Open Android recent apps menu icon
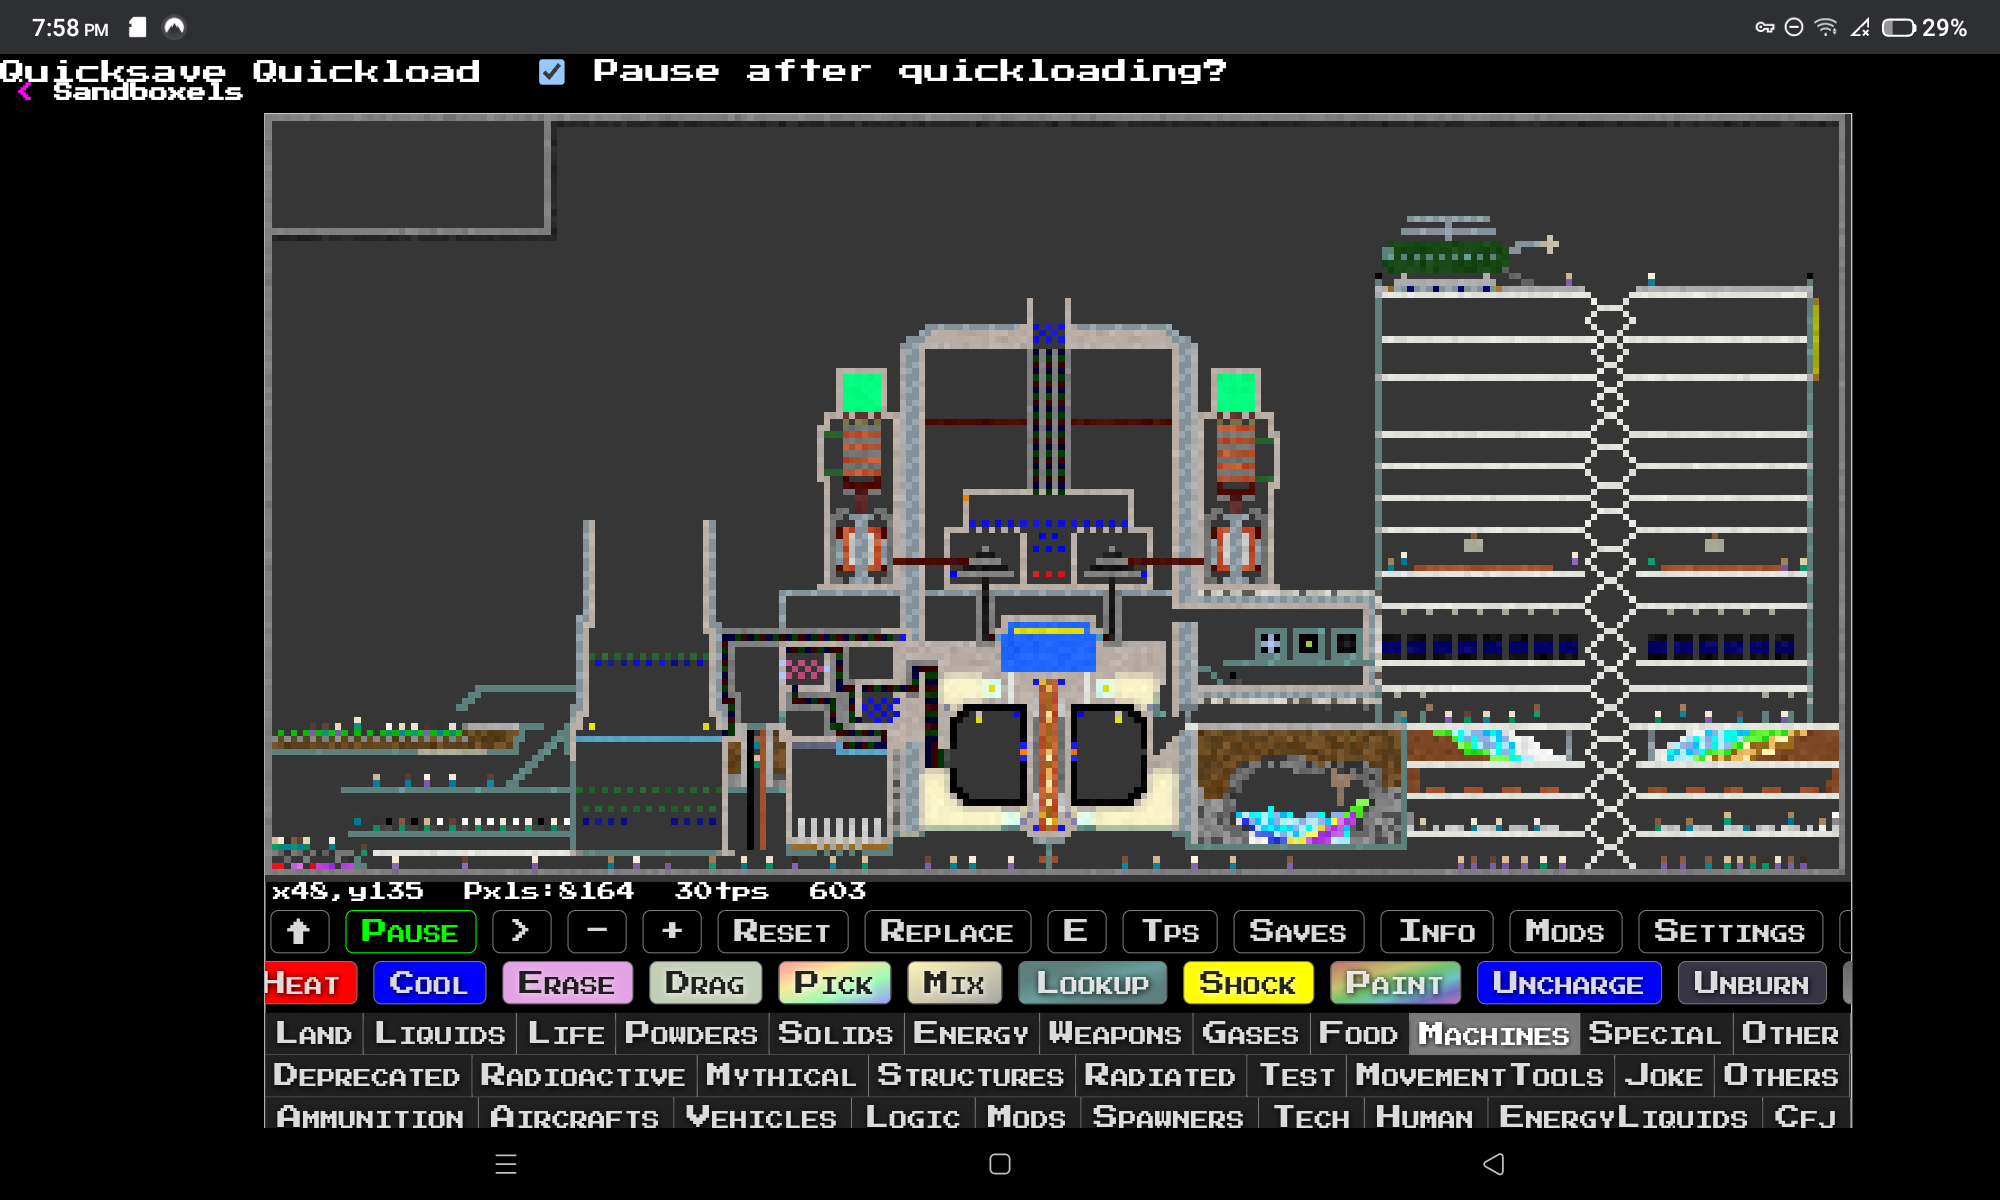Screen dimensions: 2000x1200 506,1164
